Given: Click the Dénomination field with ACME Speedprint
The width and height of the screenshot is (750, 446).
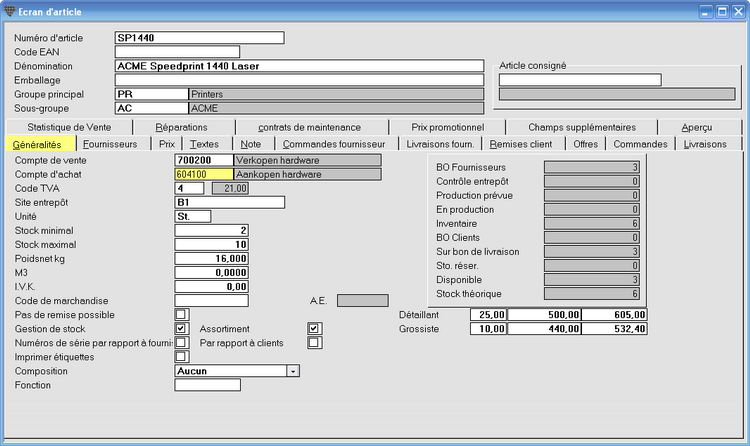Looking at the screenshot, I should (x=300, y=66).
